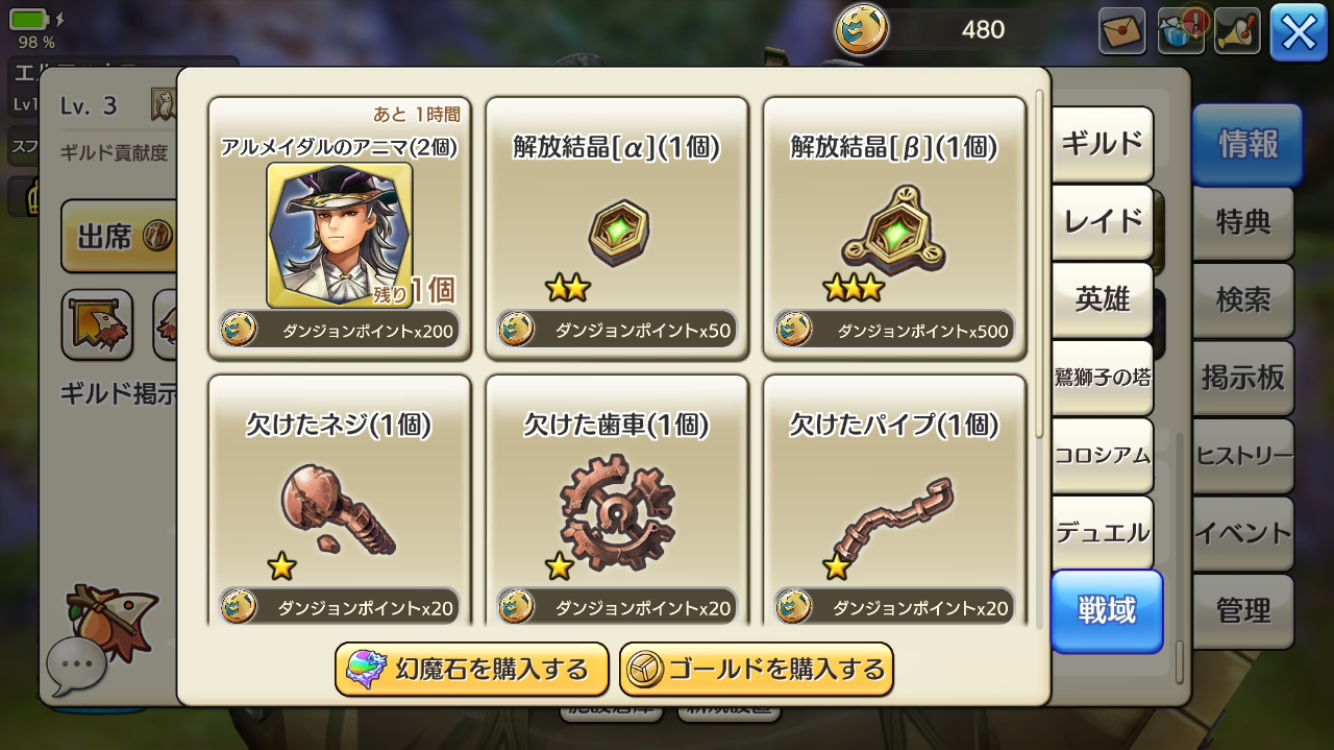
Task: Click 幻魔石を購入する button
Action: [472, 669]
